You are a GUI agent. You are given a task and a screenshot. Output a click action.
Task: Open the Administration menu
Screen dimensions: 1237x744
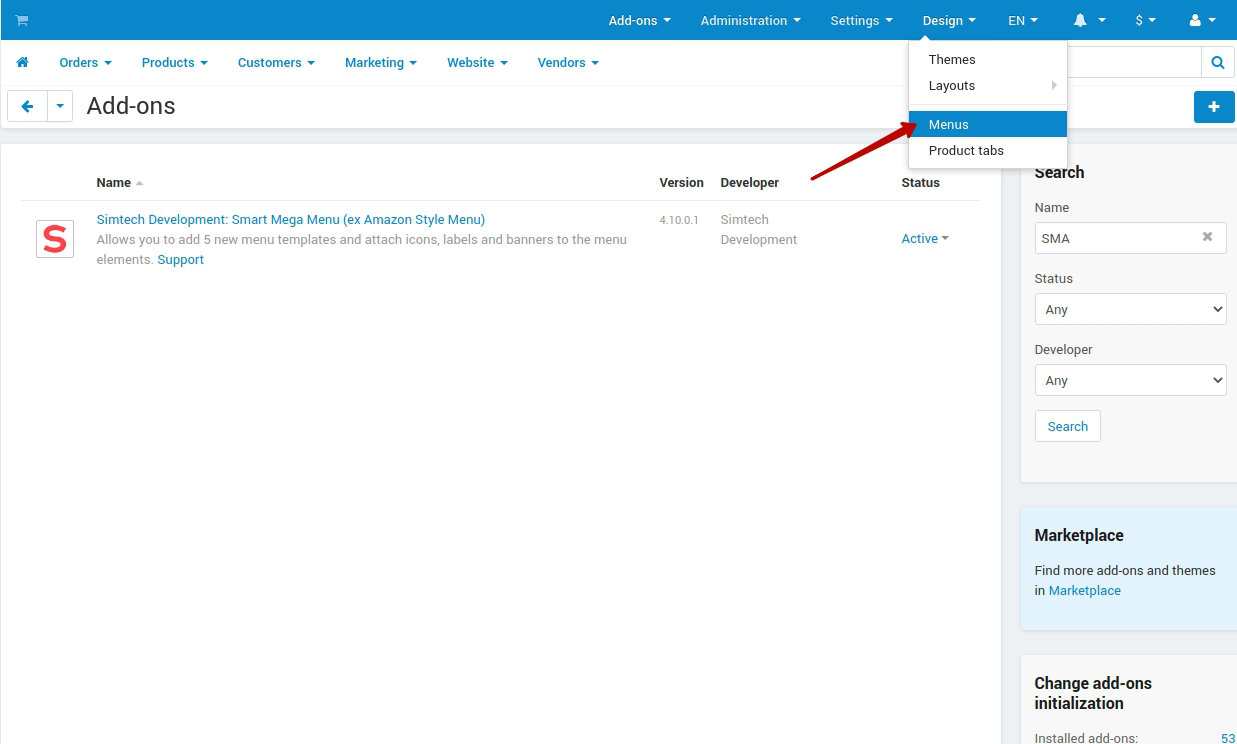(x=750, y=20)
